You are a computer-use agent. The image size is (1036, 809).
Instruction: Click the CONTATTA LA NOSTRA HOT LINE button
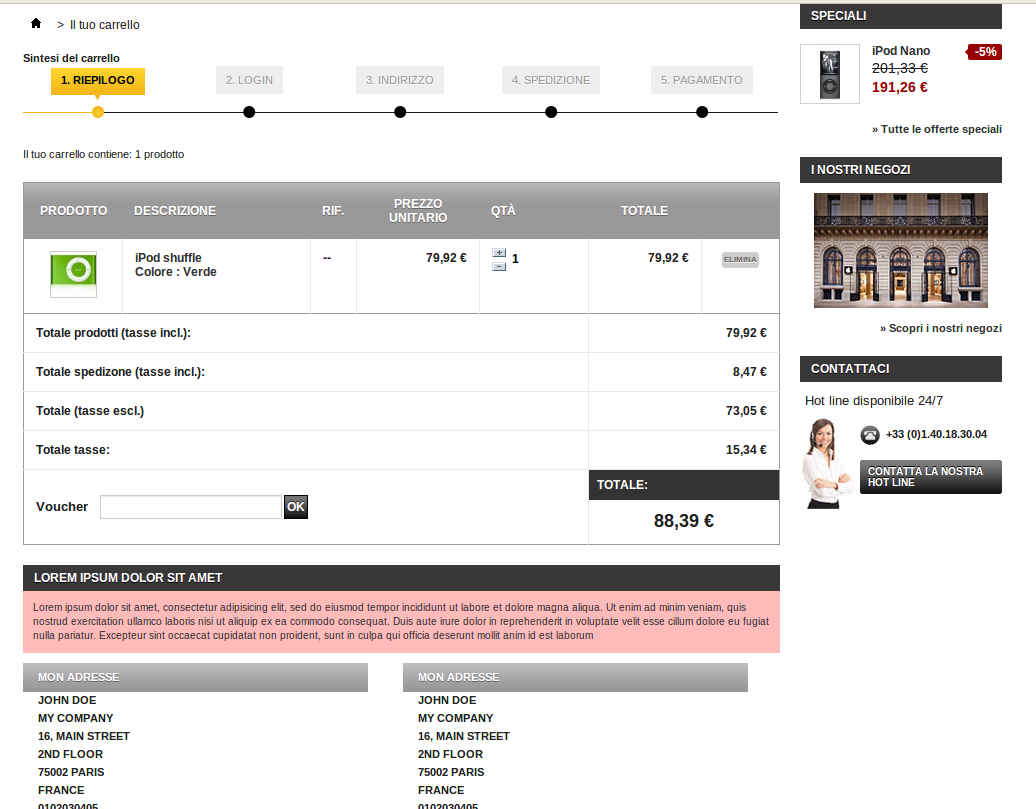click(x=930, y=477)
